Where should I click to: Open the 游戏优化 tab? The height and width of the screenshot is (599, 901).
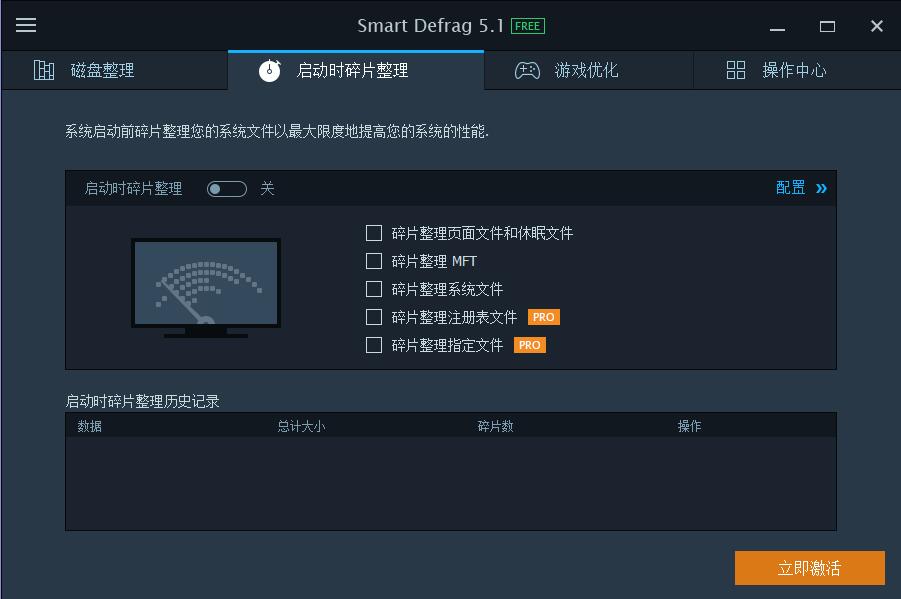pyautogui.click(x=589, y=70)
